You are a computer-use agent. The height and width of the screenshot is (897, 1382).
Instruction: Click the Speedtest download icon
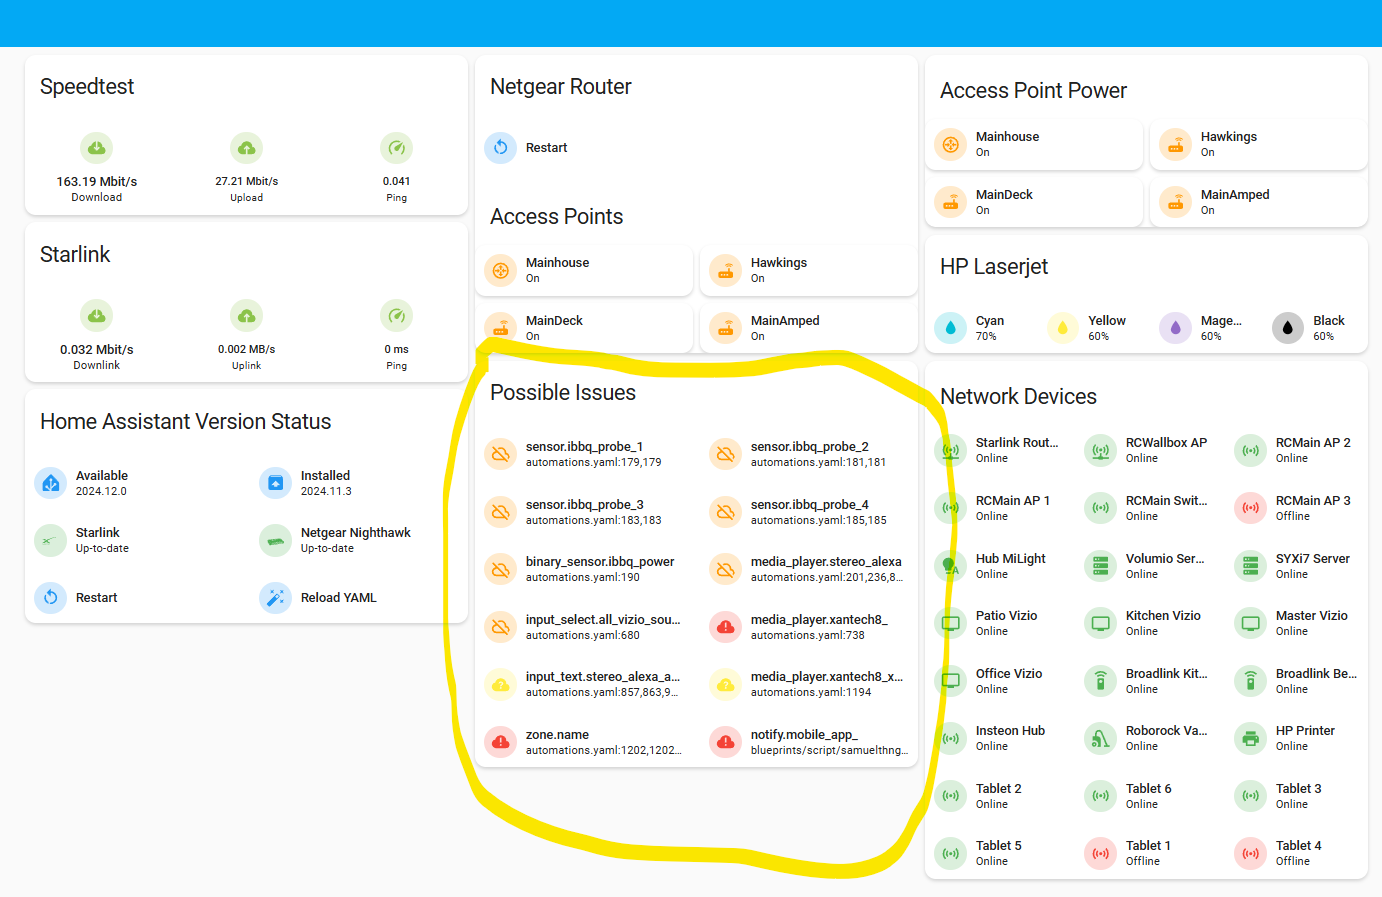point(97,147)
